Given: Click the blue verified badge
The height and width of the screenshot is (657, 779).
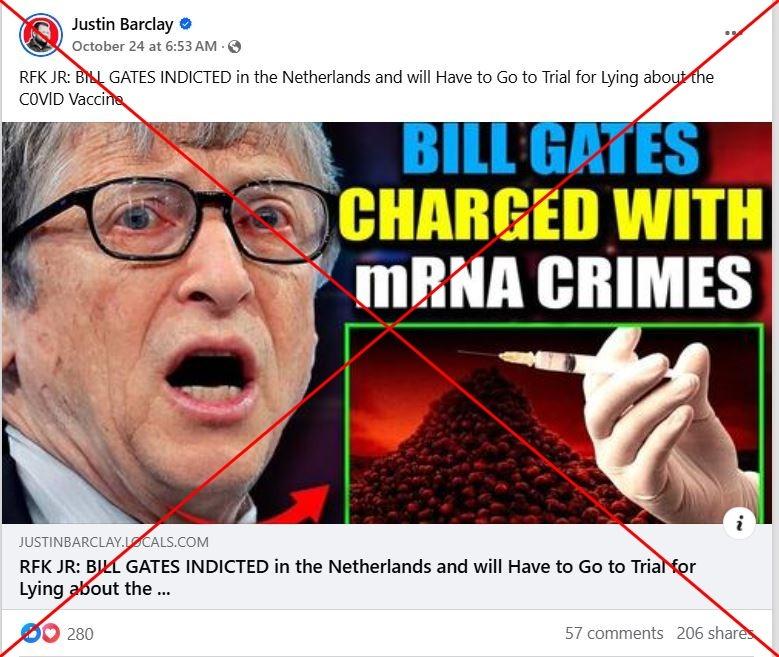Looking at the screenshot, I should pyautogui.click(x=186, y=23).
